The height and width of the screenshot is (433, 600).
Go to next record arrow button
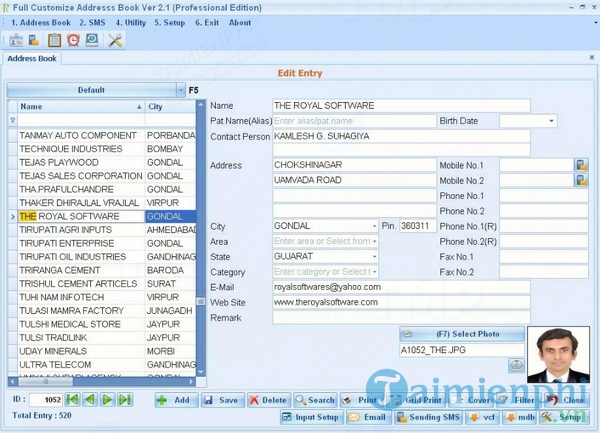click(108, 400)
